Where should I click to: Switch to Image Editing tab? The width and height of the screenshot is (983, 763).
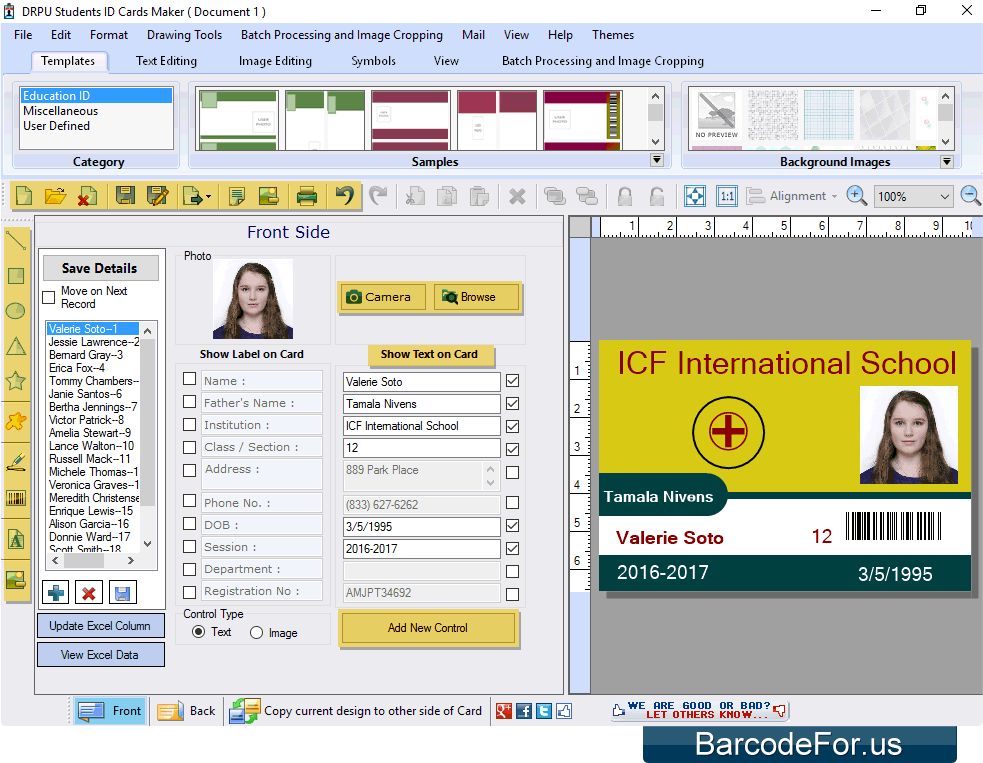pyautogui.click(x=275, y=61)
